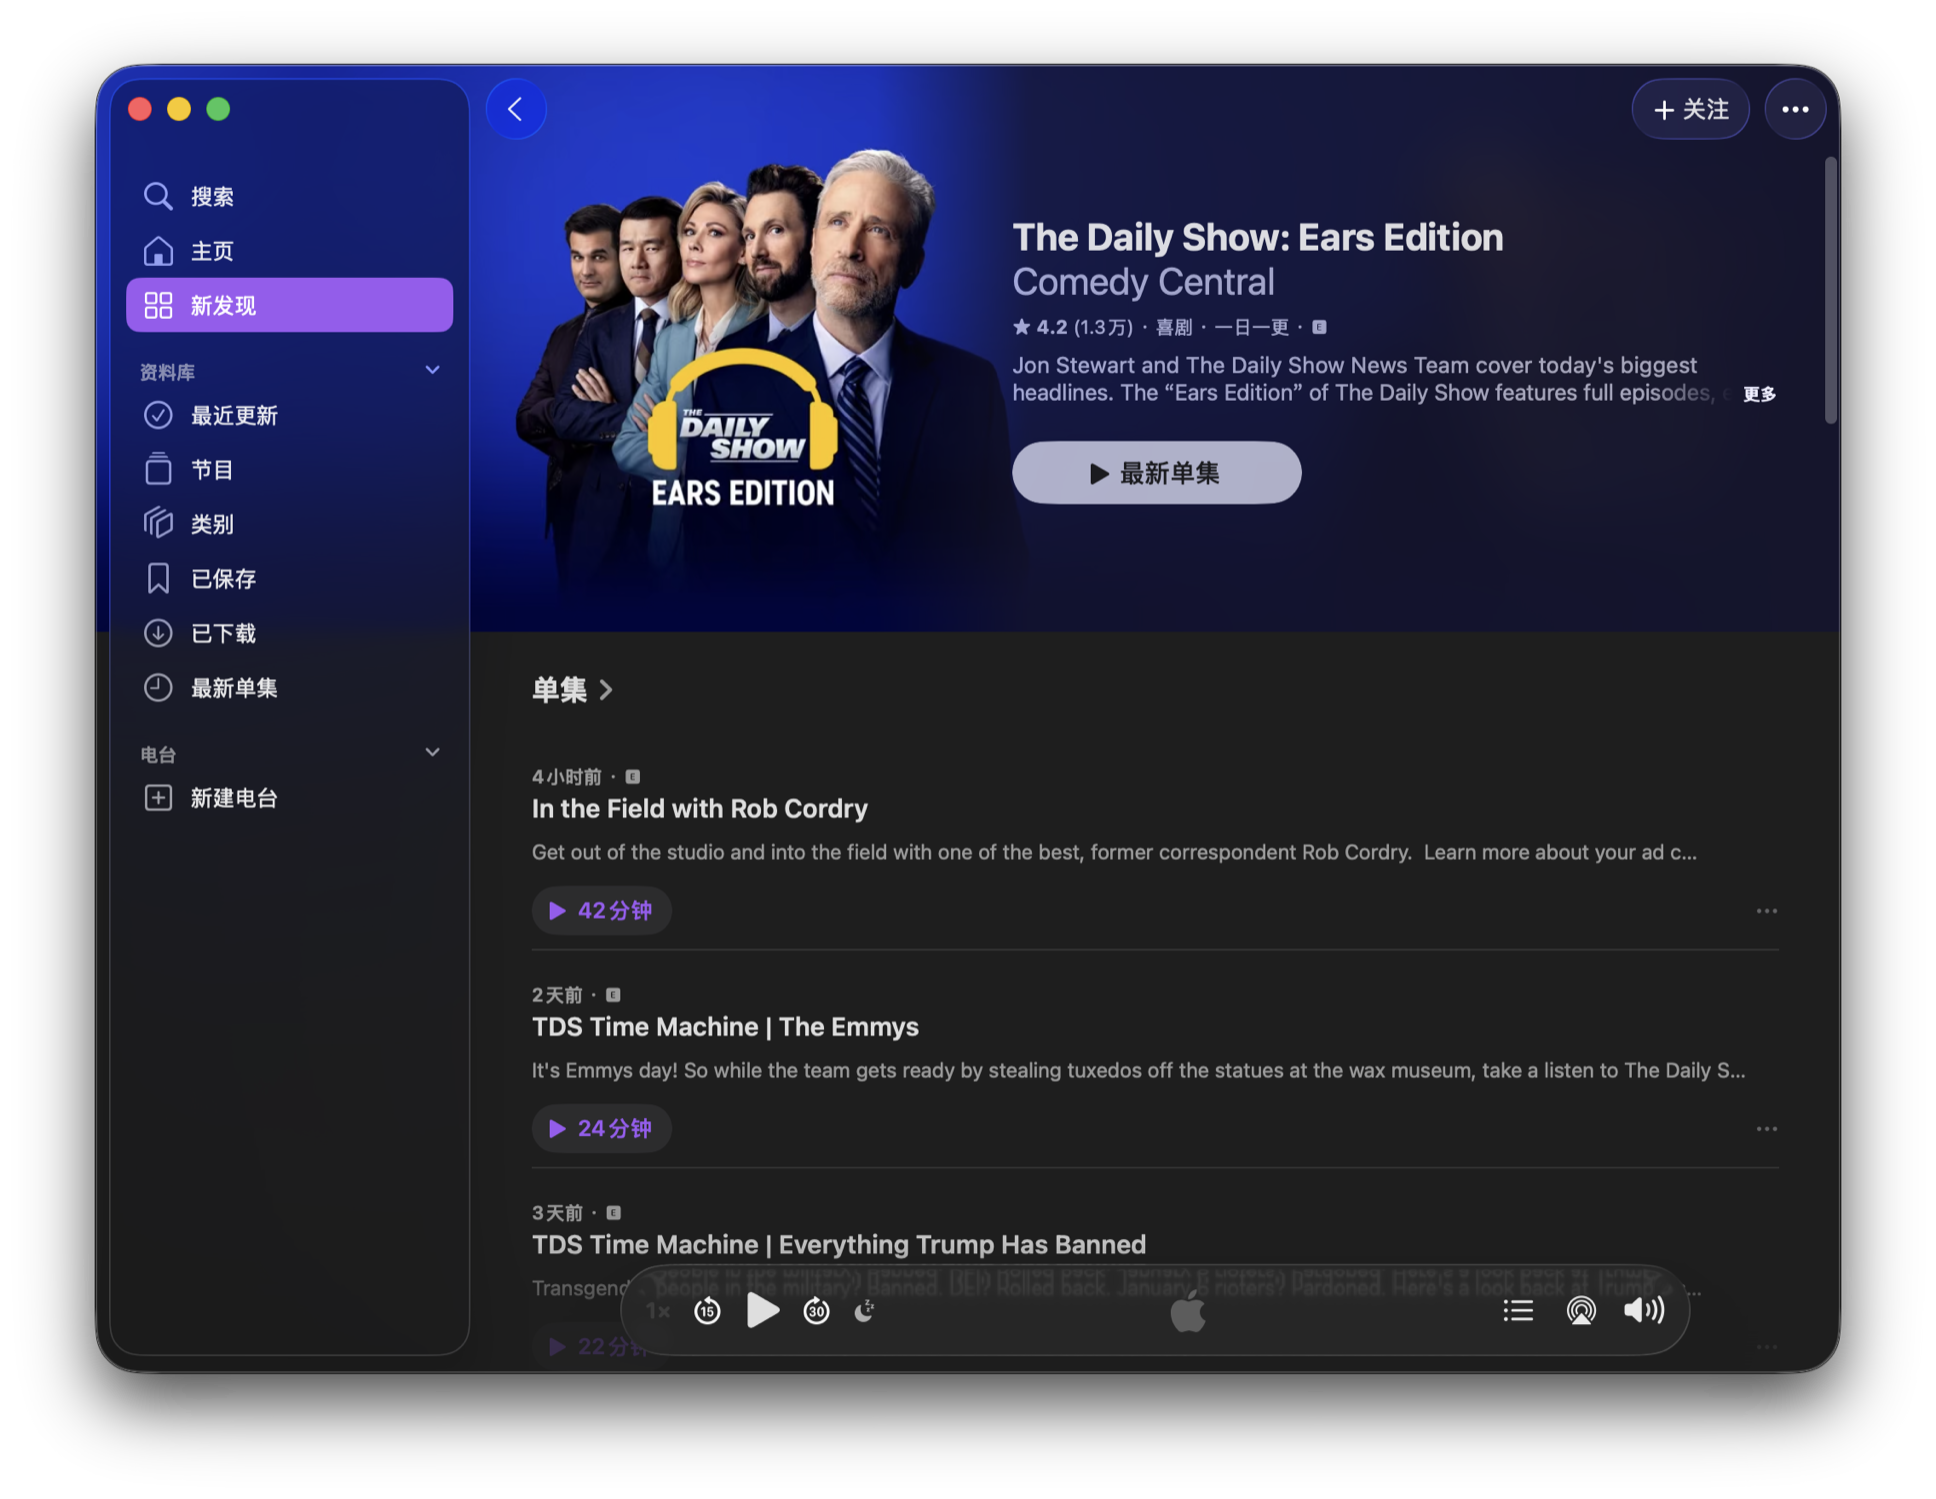Change playback speed 1x
Screen dimensions: 1936x1499
[657, 1311]
